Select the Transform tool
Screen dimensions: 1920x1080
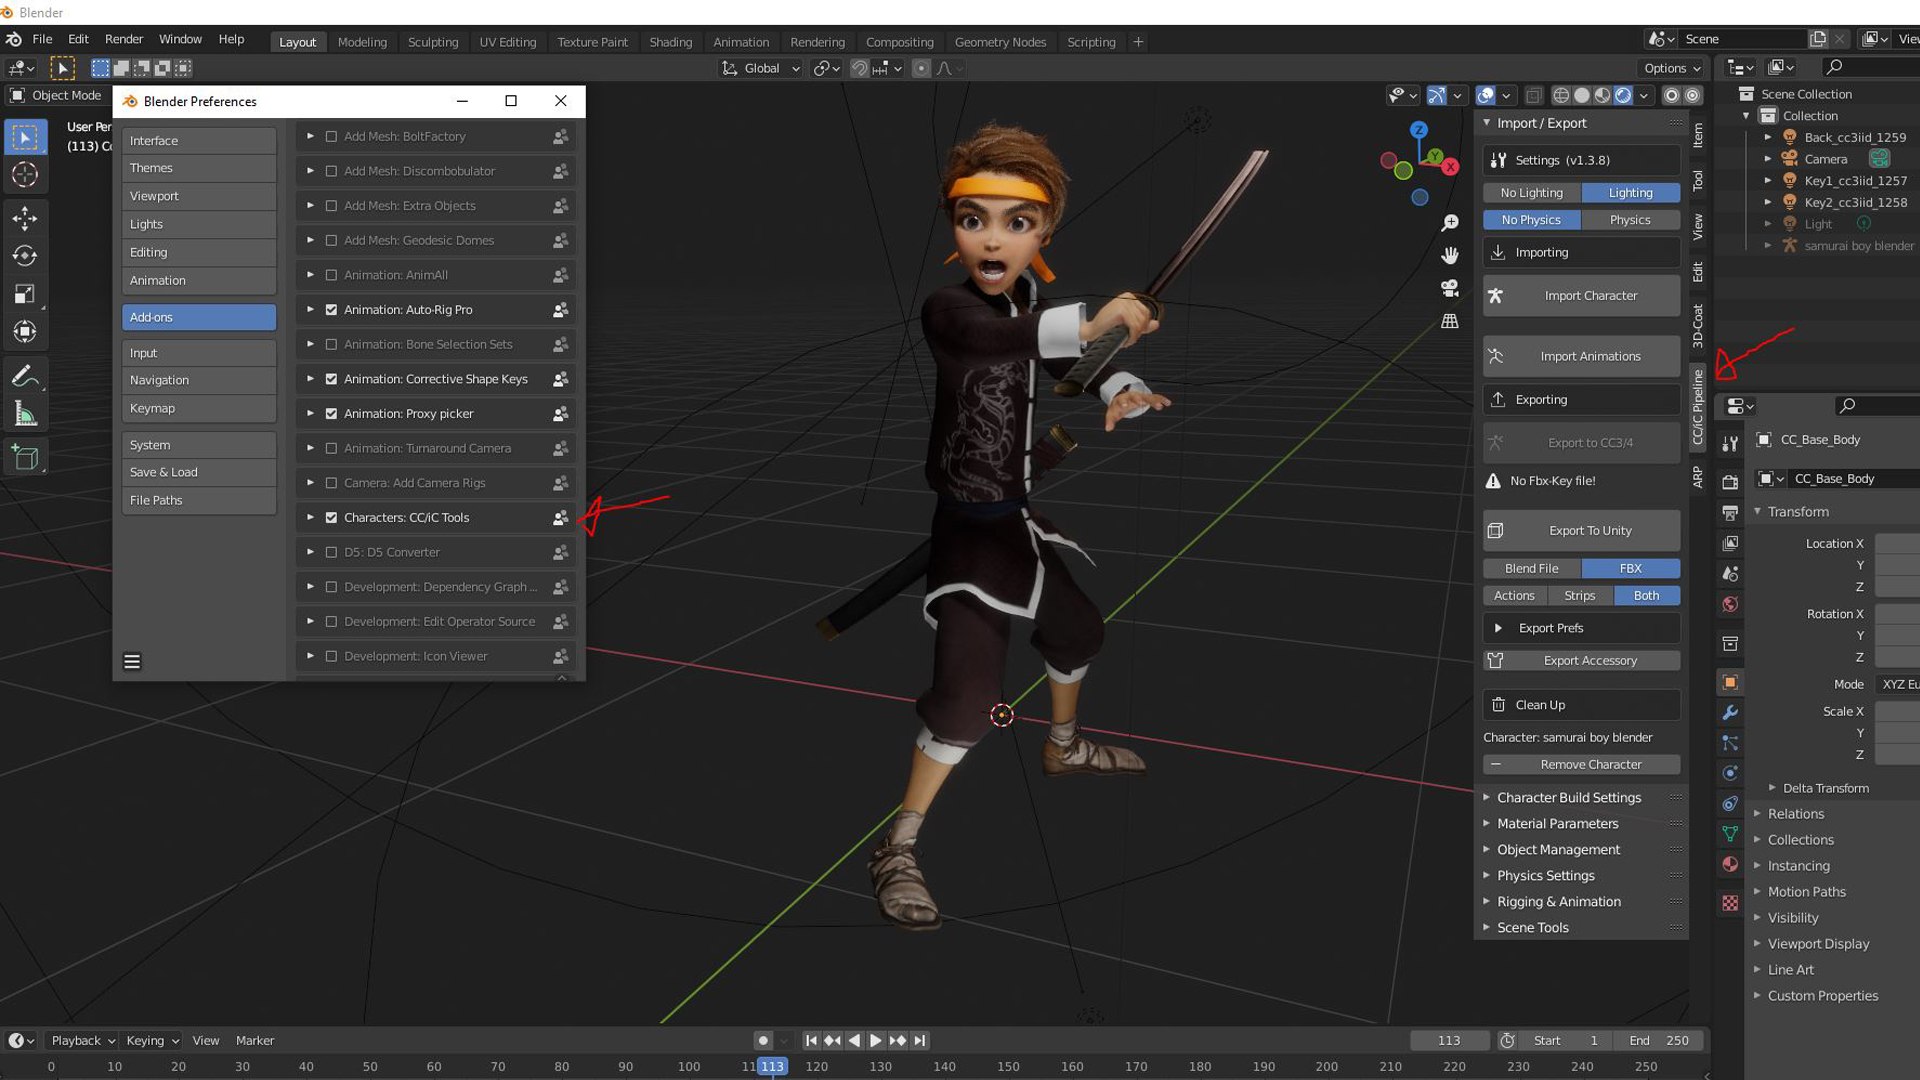(x=25, y=332)
